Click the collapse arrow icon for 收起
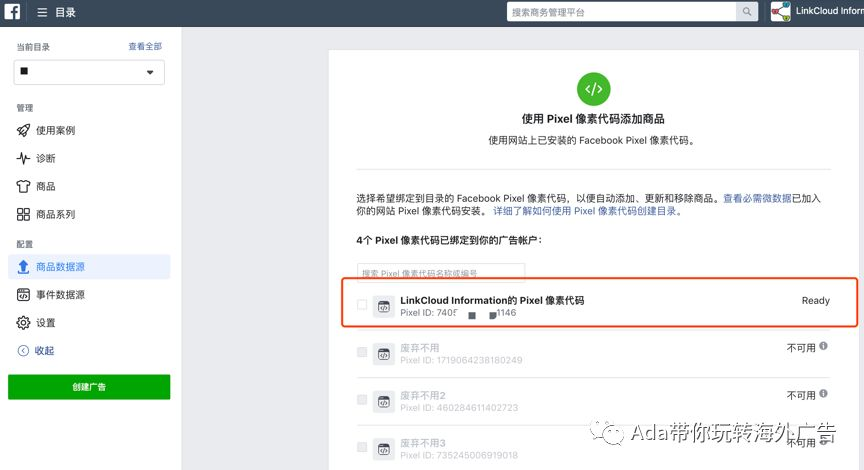864x470 pixels. click(x=23, y=350)
